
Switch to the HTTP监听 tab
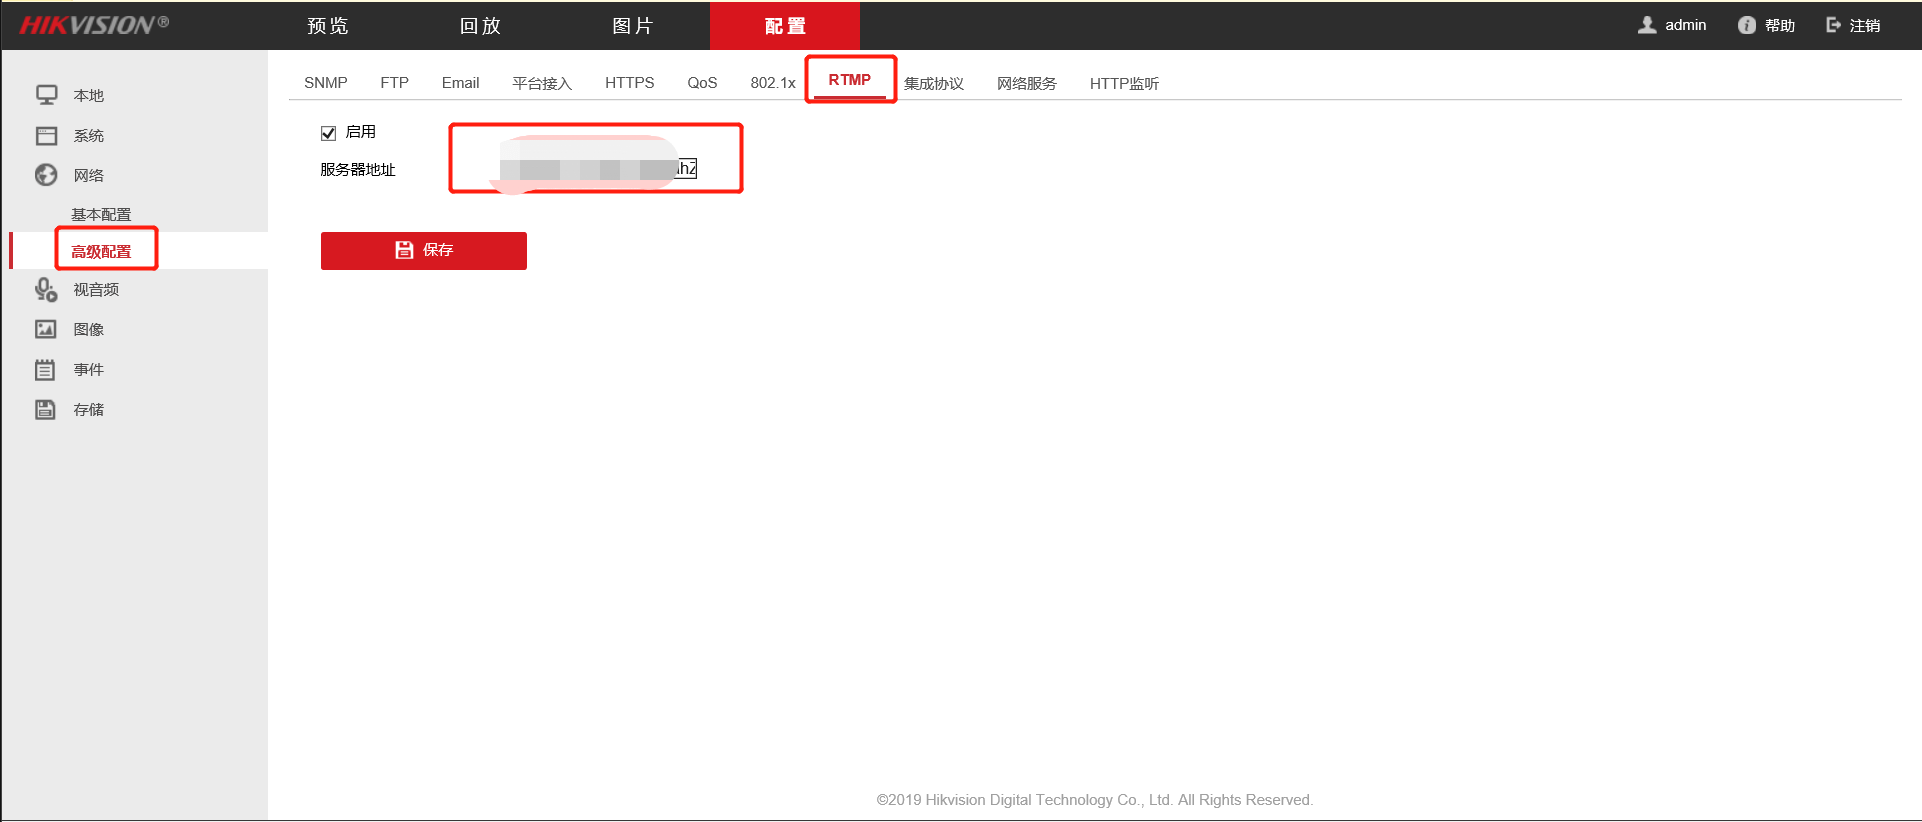(1124, 83)
